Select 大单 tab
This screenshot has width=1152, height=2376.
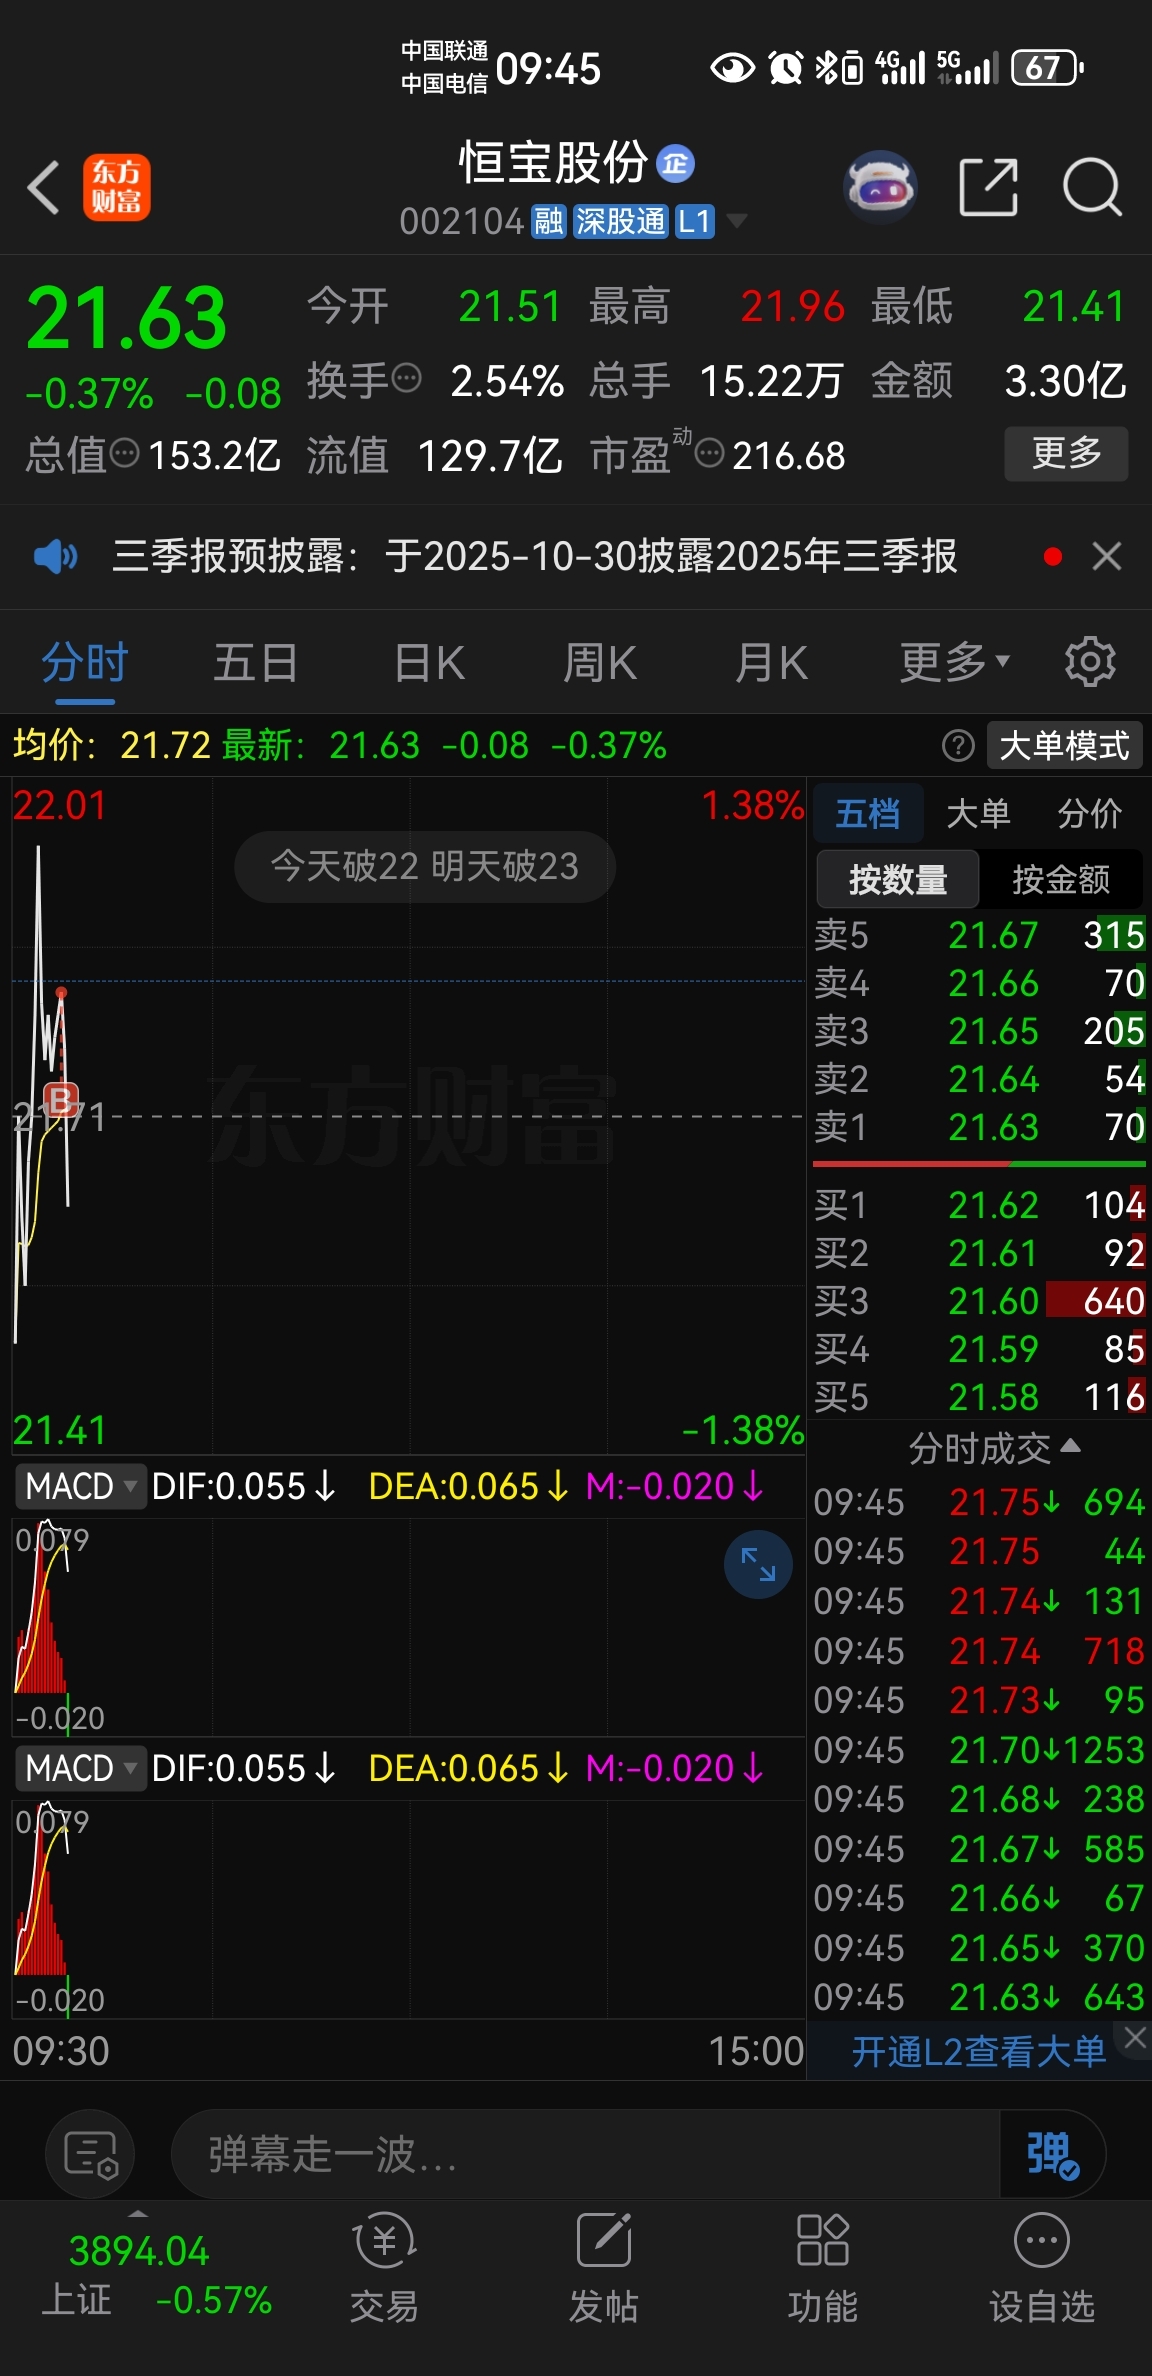tap(978, 813)
